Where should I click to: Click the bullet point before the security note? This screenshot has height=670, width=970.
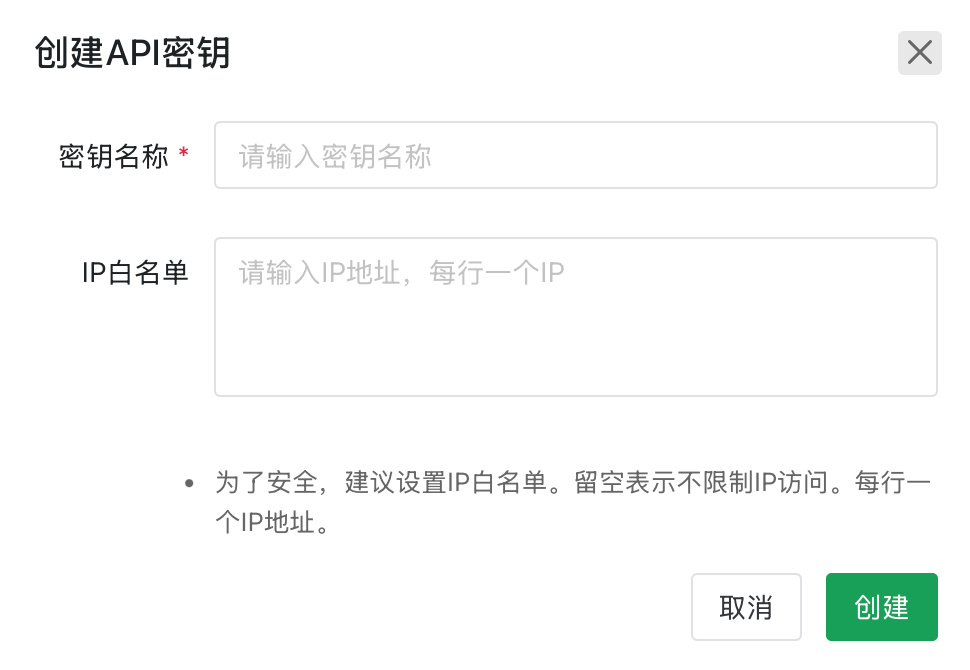point(189,483)
